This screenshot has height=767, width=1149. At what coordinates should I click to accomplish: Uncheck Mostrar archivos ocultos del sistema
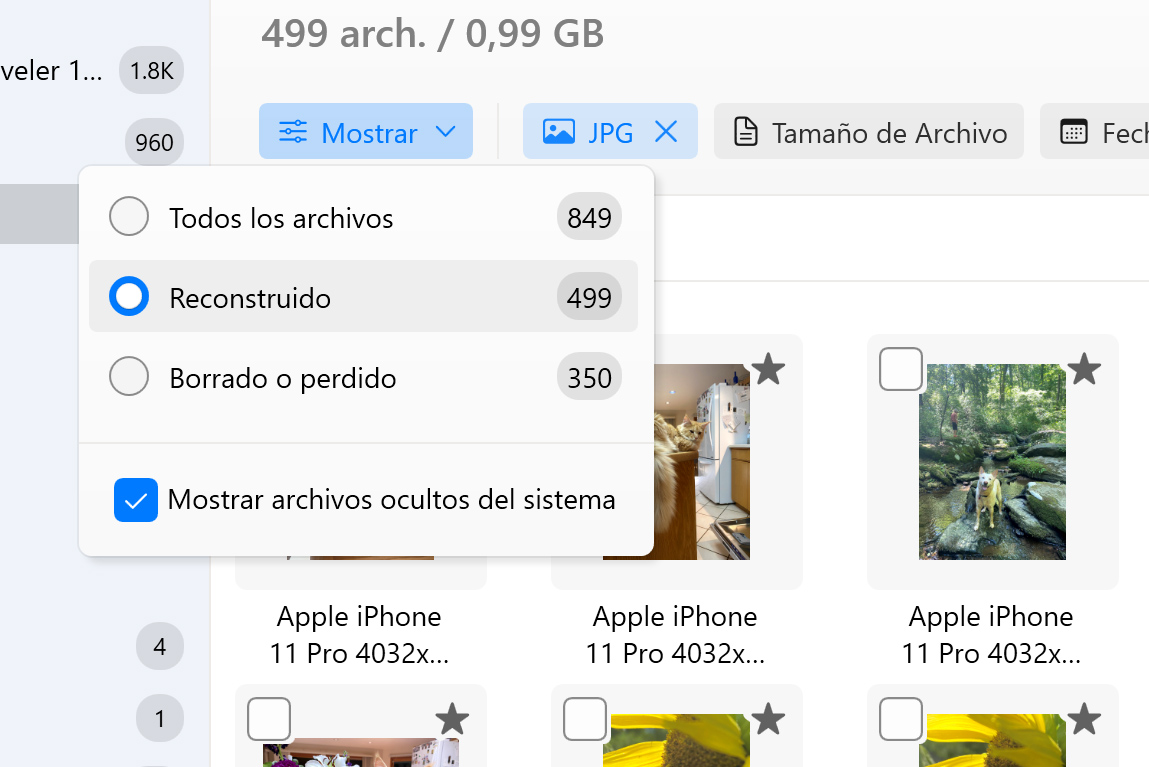[136, 500]
